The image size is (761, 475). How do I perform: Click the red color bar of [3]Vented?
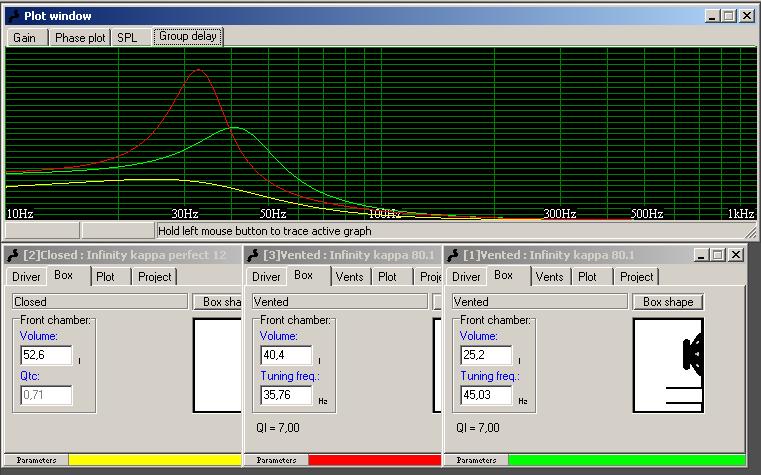[375, 460]
